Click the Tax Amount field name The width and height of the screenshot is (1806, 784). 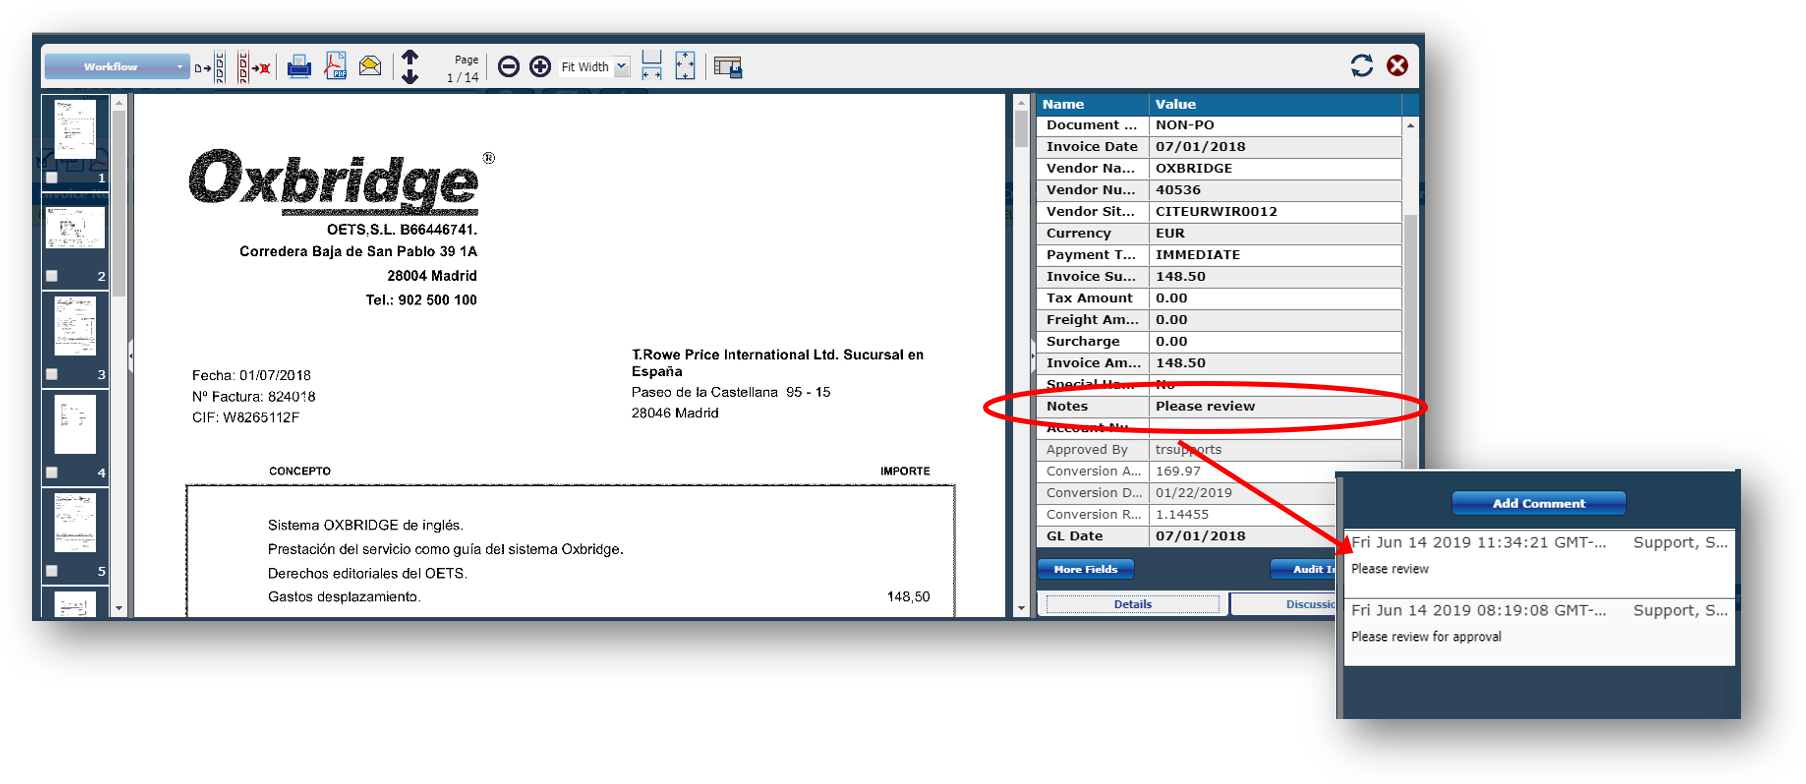1092,298
